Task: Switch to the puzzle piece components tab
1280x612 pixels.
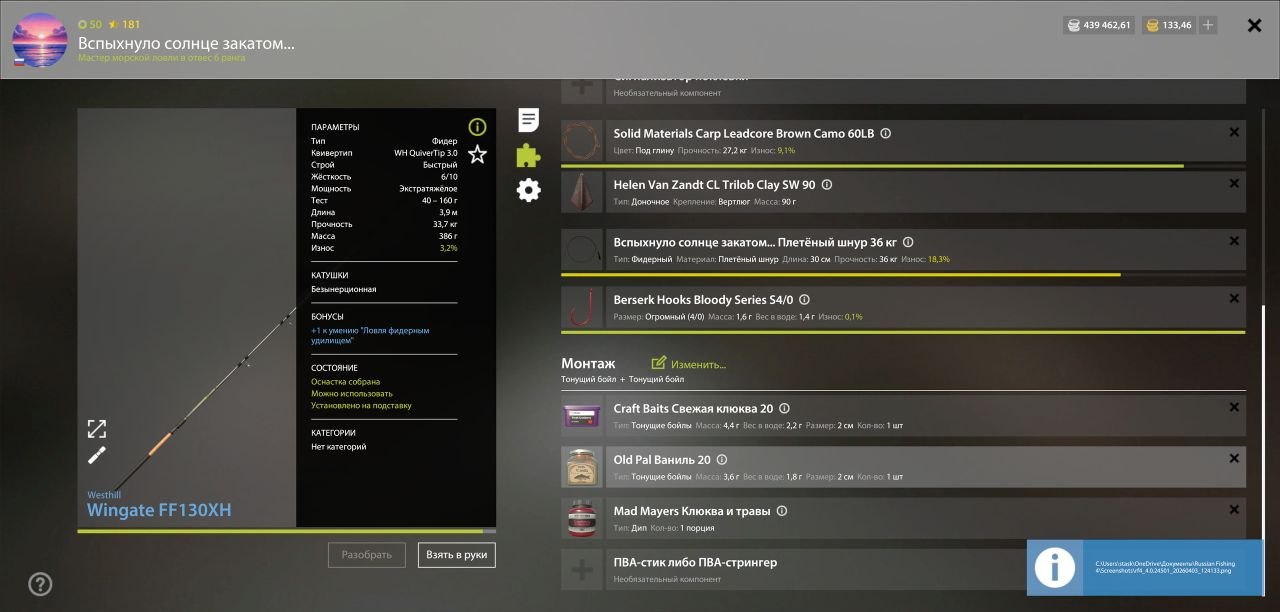Action: point(528,155)
